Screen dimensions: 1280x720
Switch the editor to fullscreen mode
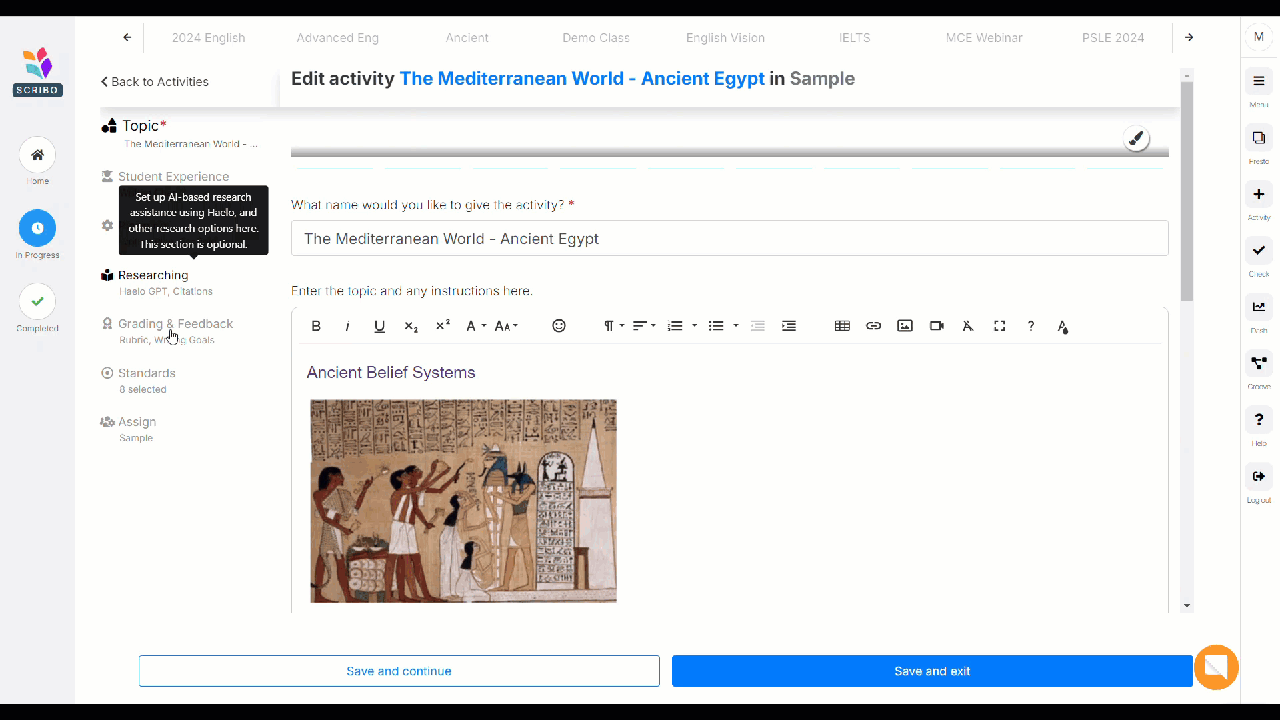pos(999,326)
